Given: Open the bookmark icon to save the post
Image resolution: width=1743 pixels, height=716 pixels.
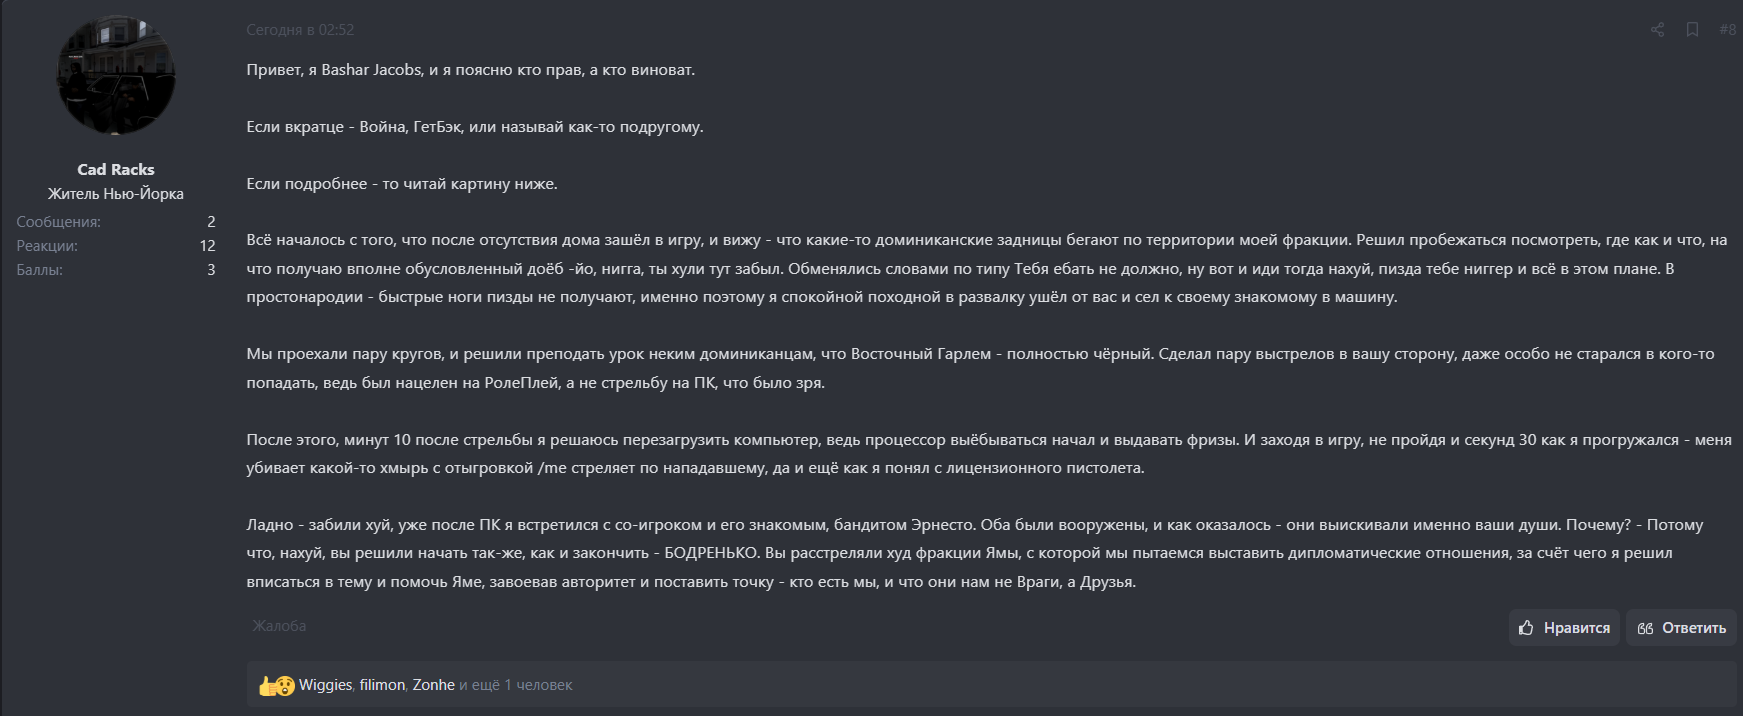Looking at the screenshot, I should click(1690, 30).
